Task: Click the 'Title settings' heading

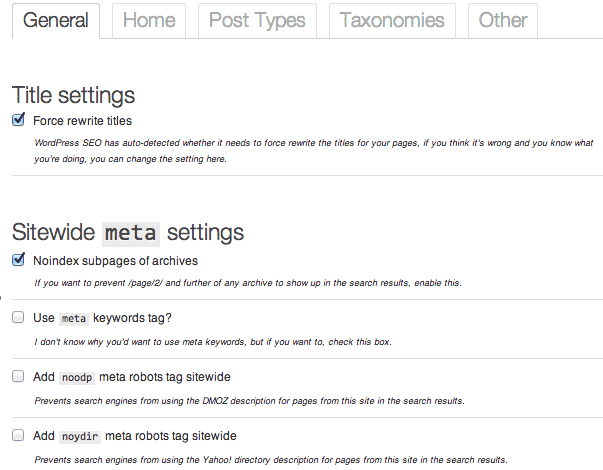Action: click(73, 95)
